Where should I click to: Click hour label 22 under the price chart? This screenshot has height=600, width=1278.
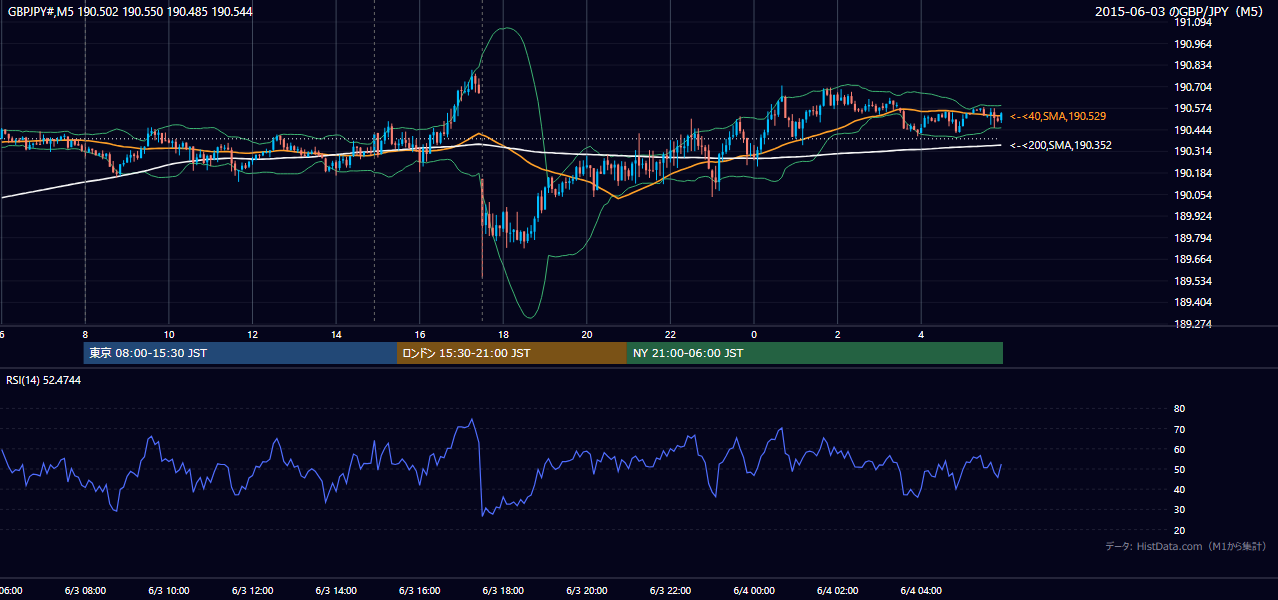(670, 334)
